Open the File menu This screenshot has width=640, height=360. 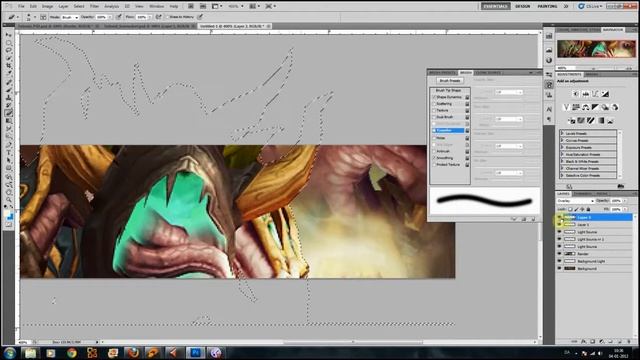click(x=21, y=6)
